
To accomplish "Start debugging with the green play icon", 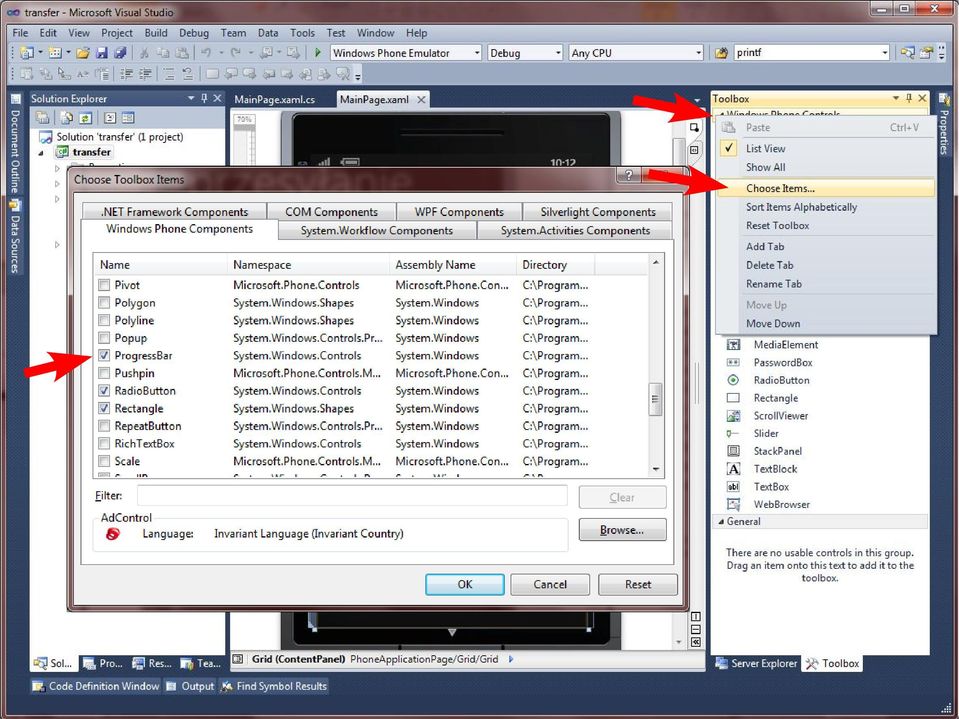I will 317,53.
